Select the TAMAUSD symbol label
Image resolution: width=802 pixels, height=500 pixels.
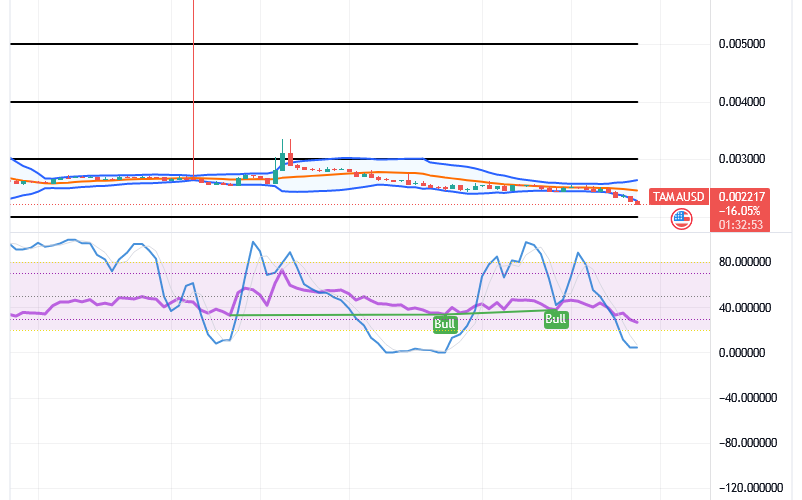[x=679, y=197]
